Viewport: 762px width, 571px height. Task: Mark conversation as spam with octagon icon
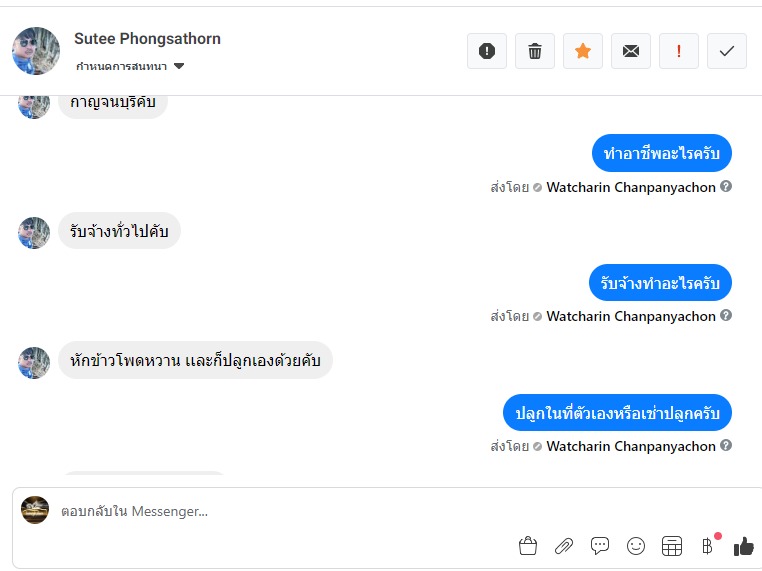click(x=487, y=51)
